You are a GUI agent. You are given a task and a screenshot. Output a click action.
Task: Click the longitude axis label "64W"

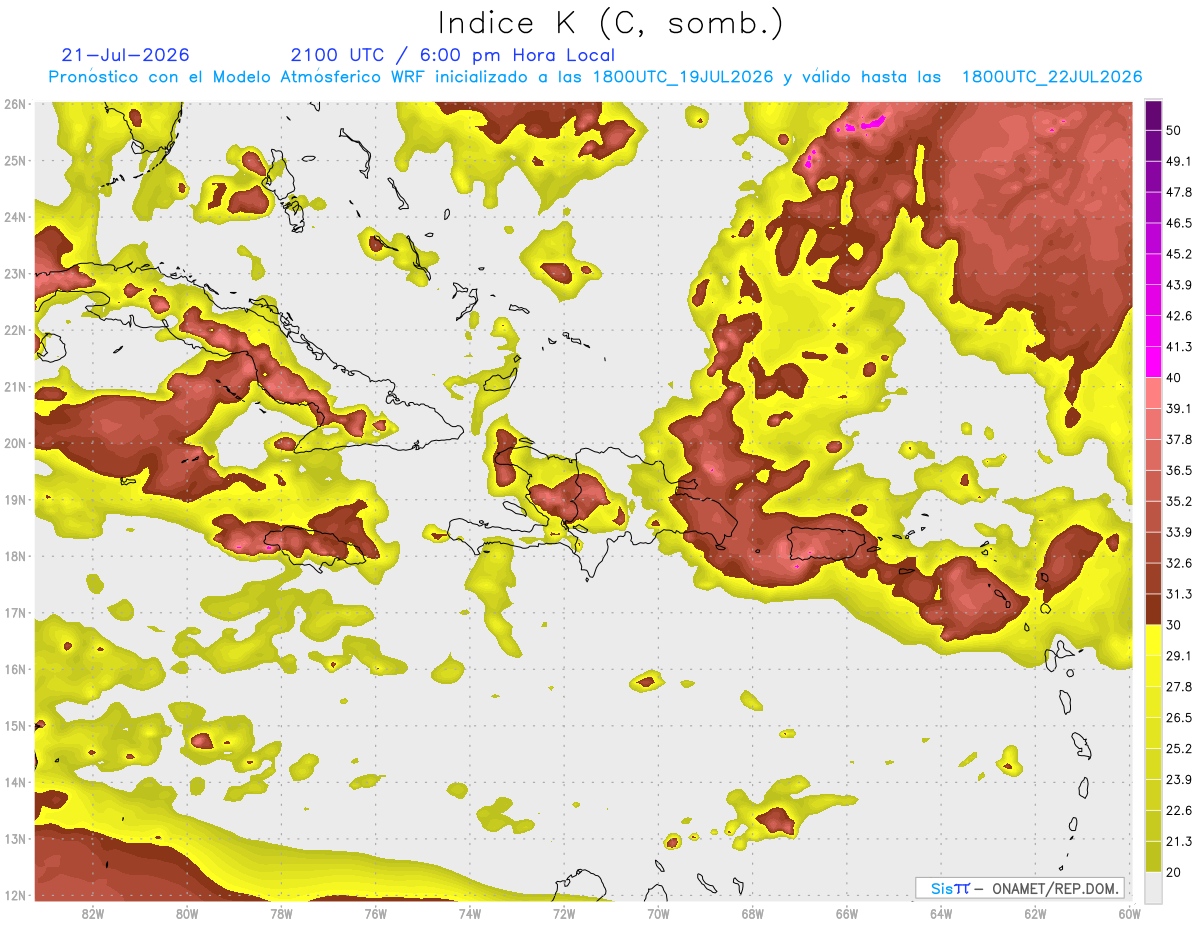coord(941,914)
